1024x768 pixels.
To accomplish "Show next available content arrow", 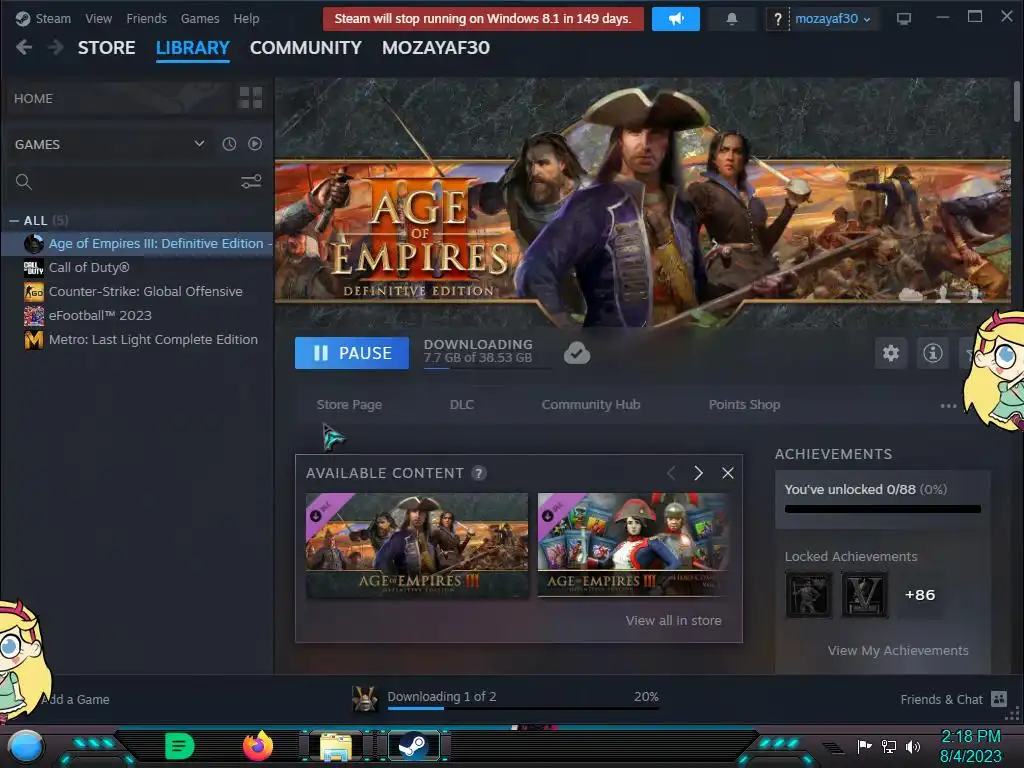I will (698, 473).
